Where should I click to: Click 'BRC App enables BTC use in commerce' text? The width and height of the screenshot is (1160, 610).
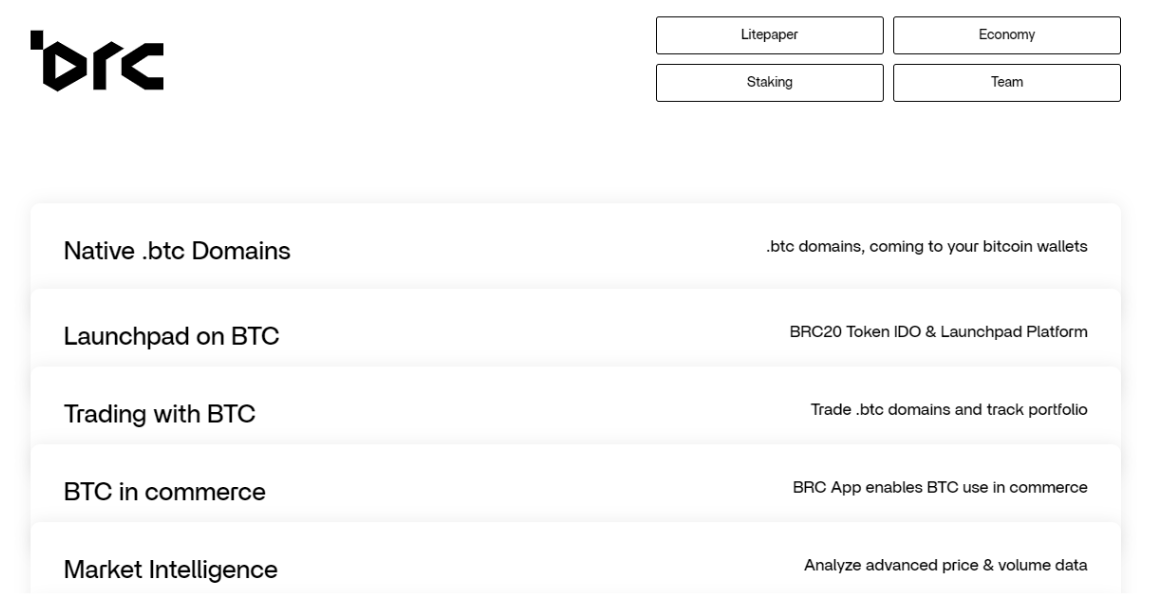click(x=940, y=487)
